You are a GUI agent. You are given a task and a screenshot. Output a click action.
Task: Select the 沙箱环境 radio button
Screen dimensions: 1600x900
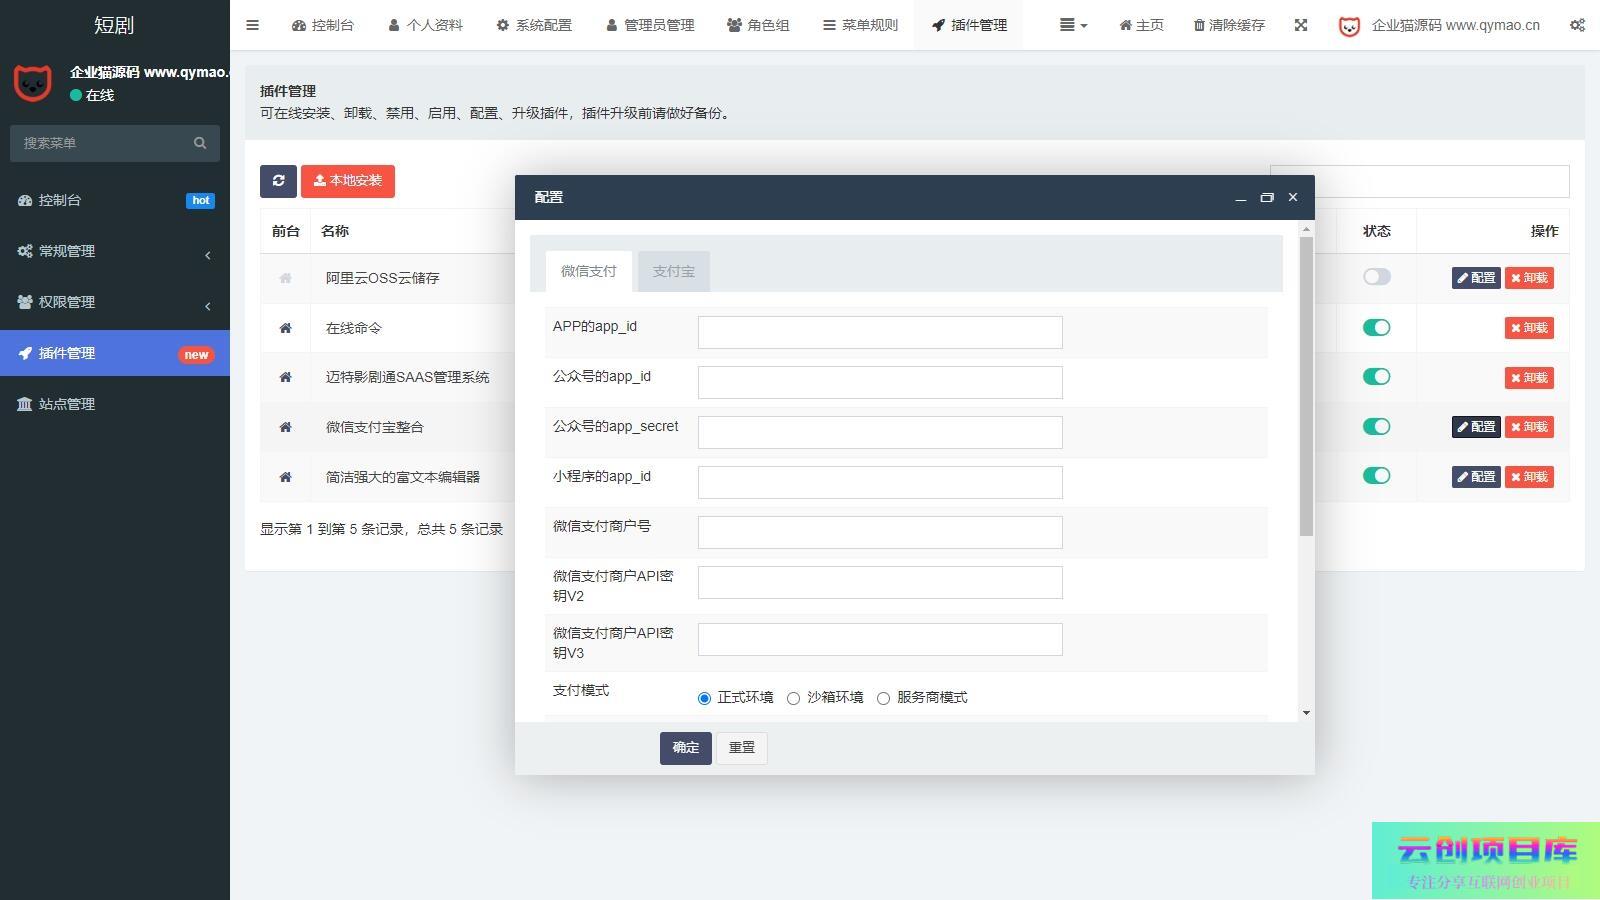pos(794,698)
